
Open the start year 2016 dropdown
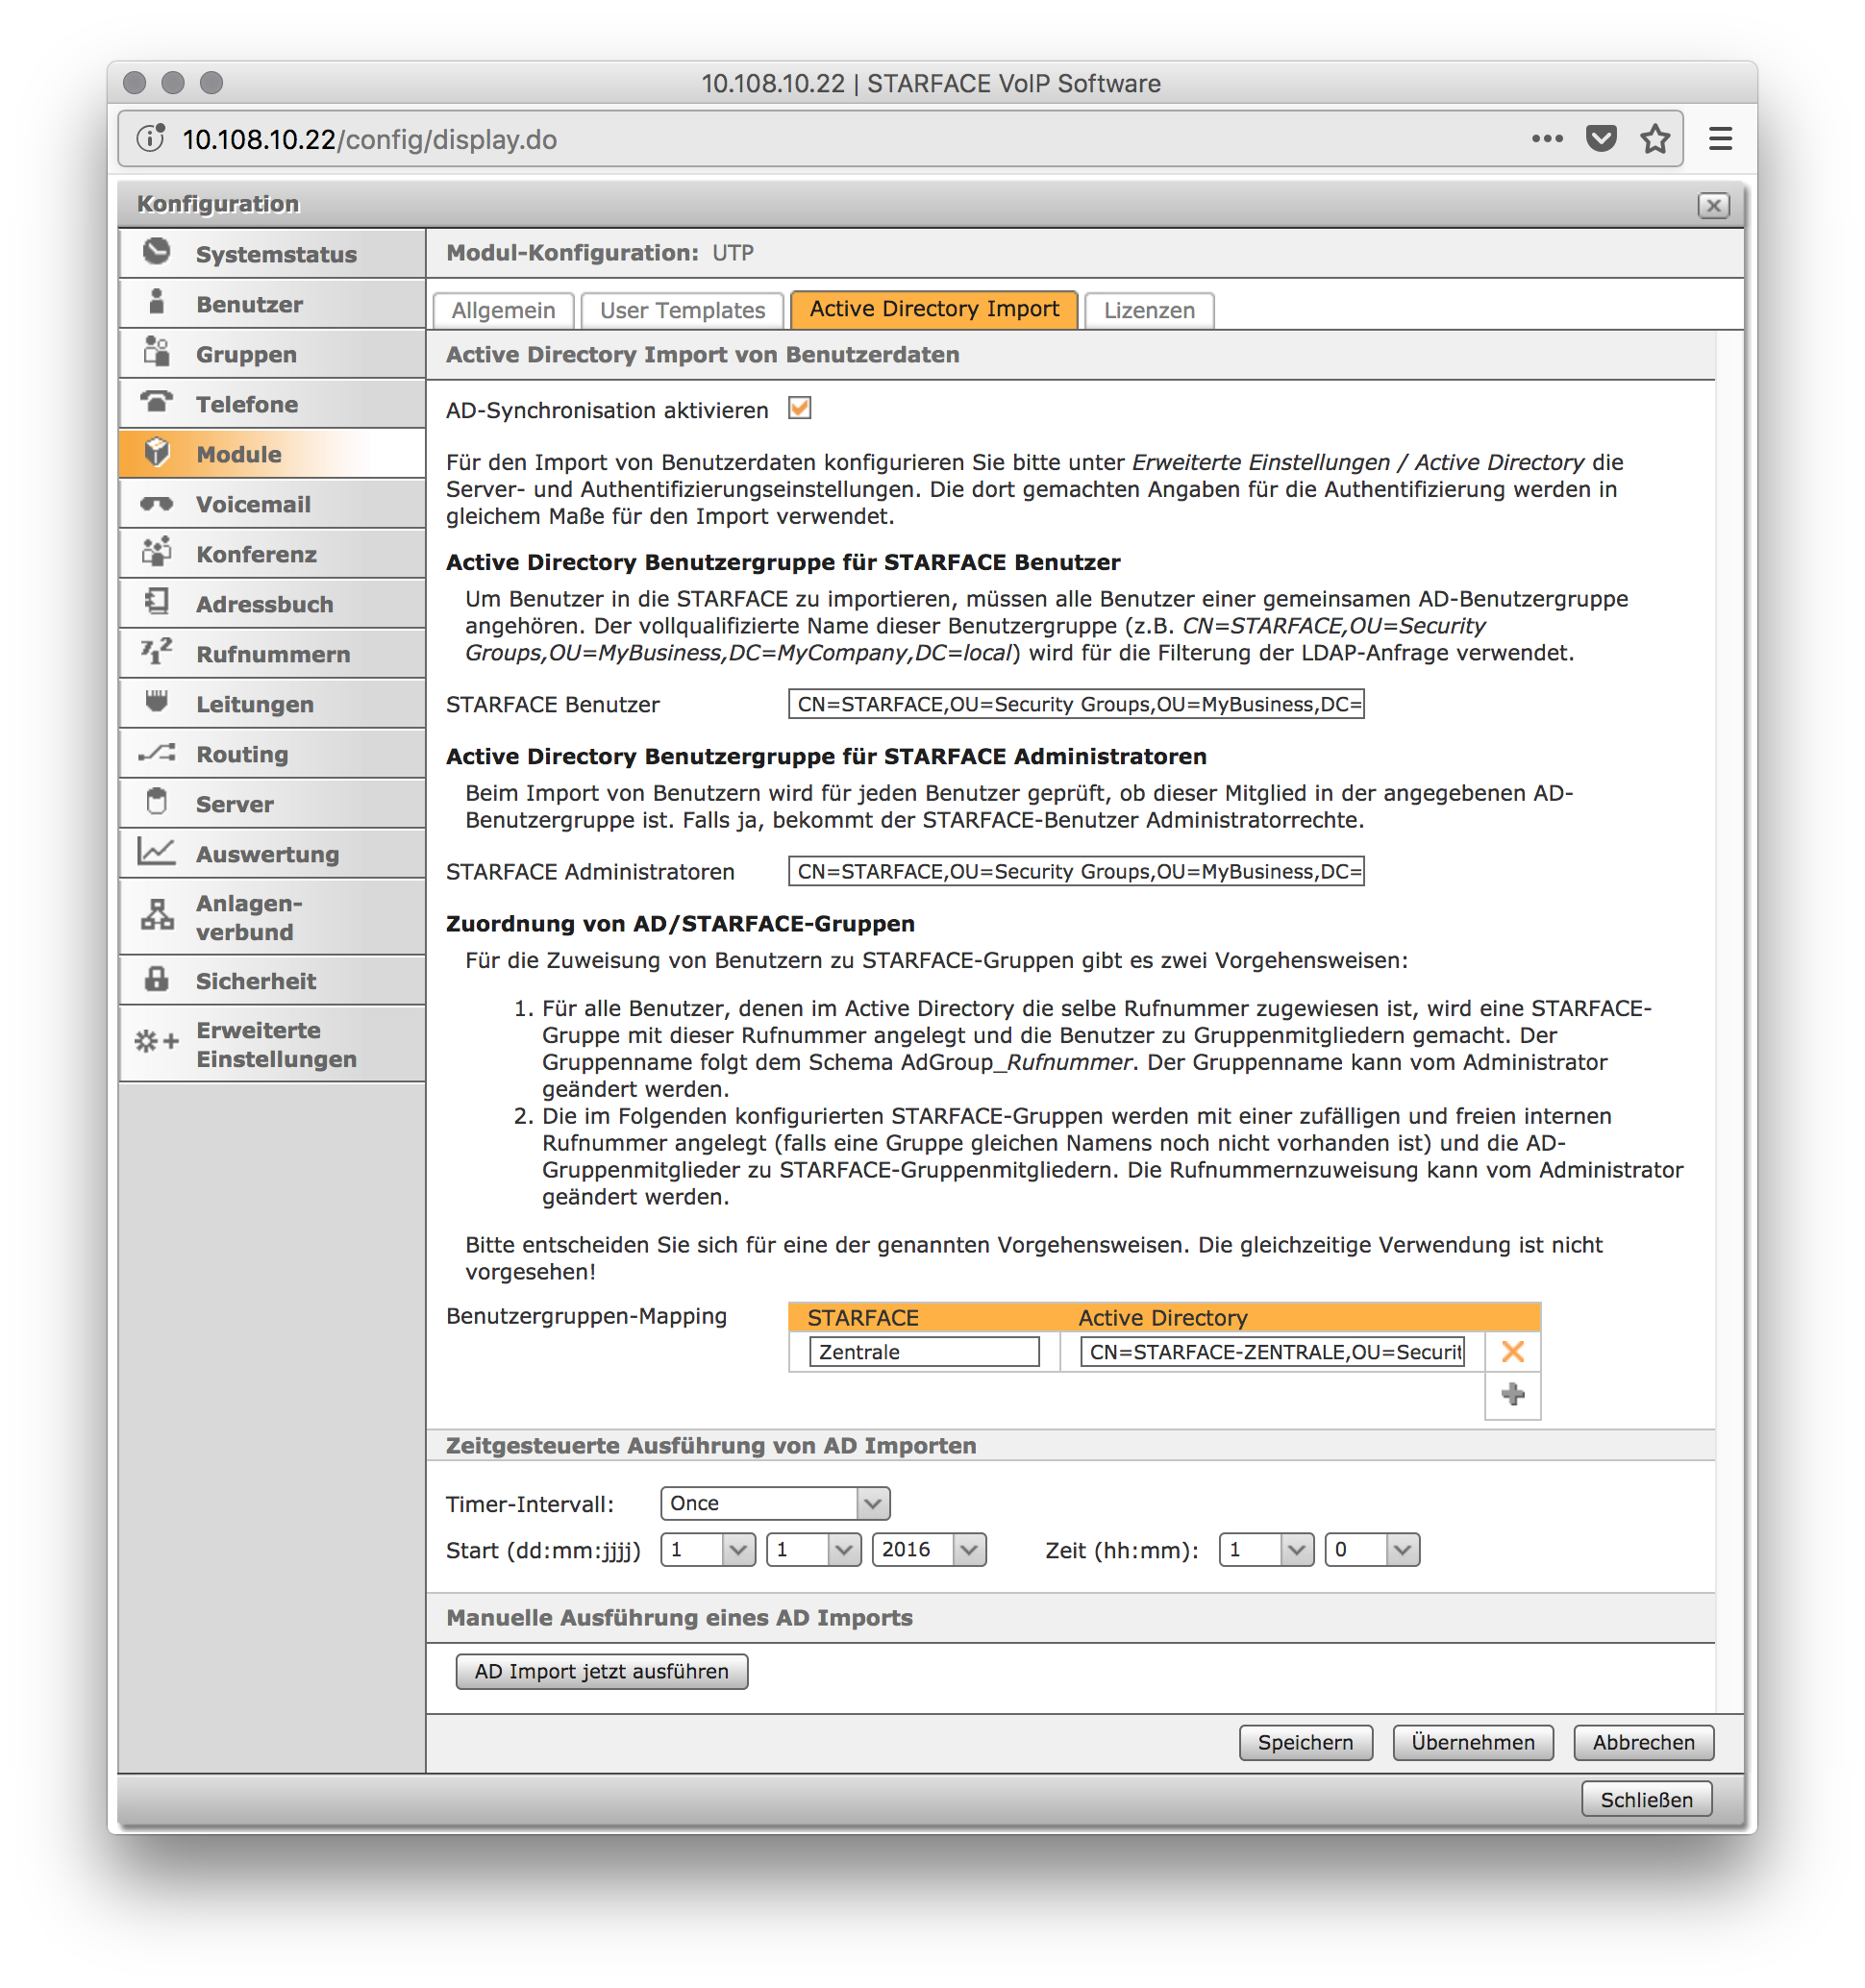click(x=930, y=1550)
